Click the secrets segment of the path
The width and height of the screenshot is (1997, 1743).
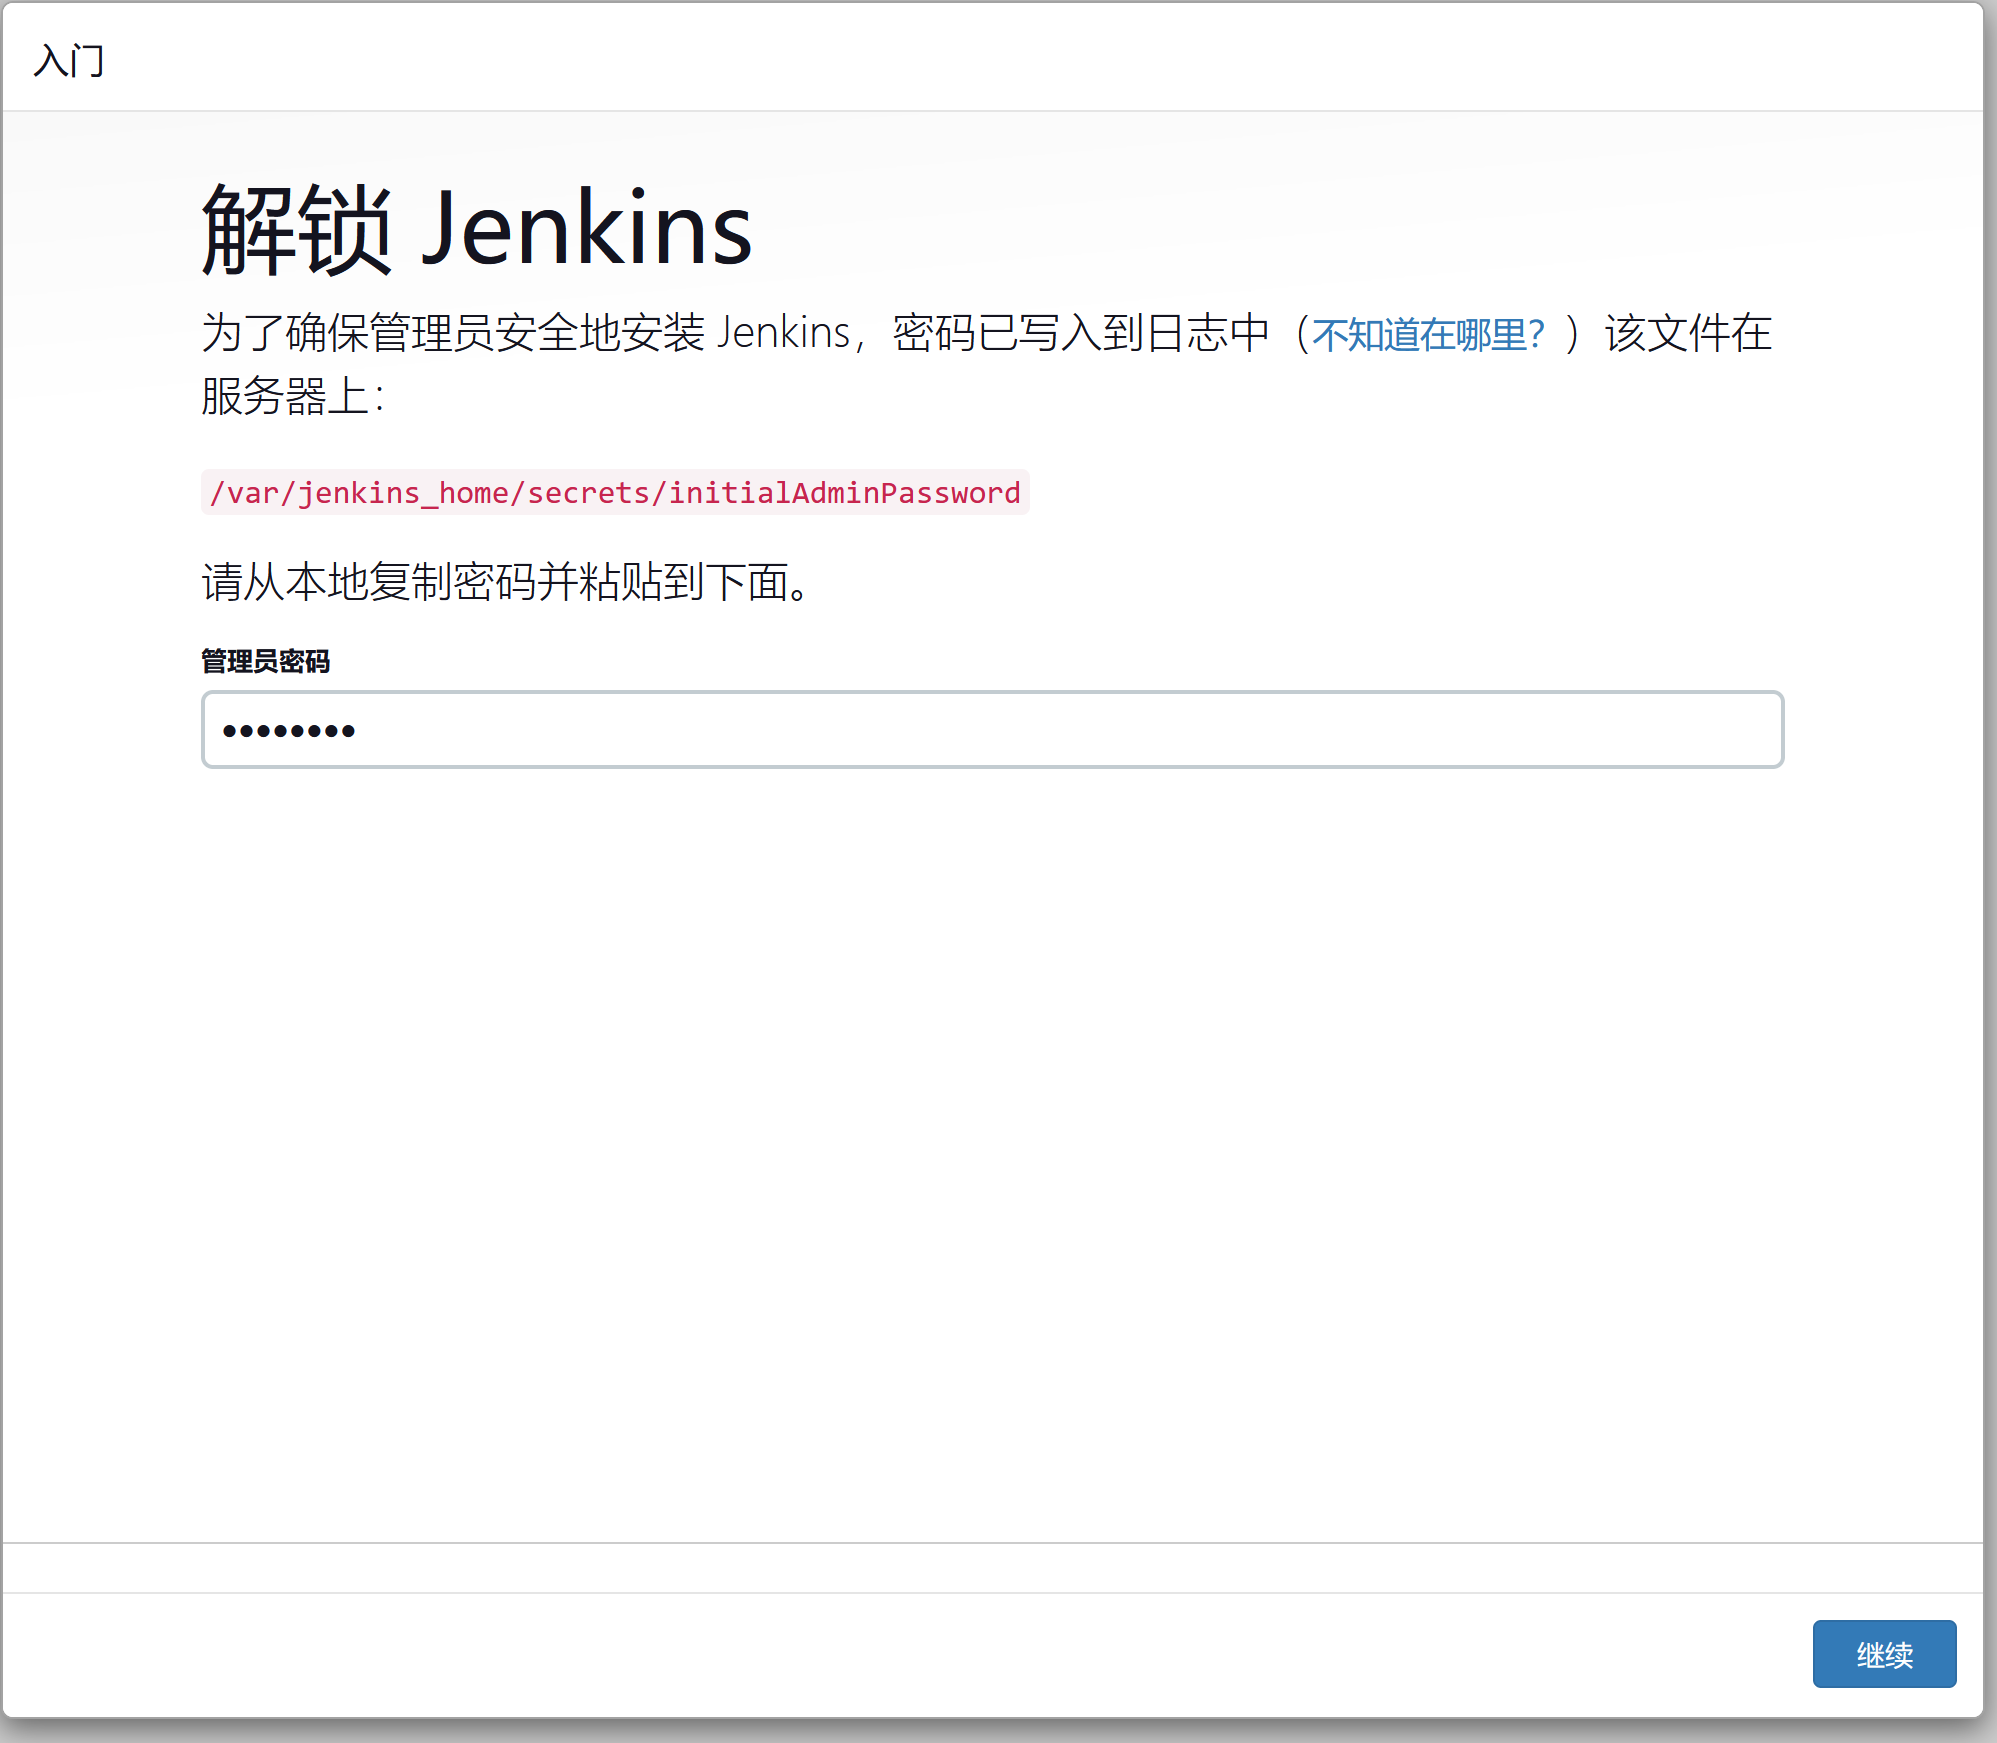pyautogui.click(x=588, y=493)
